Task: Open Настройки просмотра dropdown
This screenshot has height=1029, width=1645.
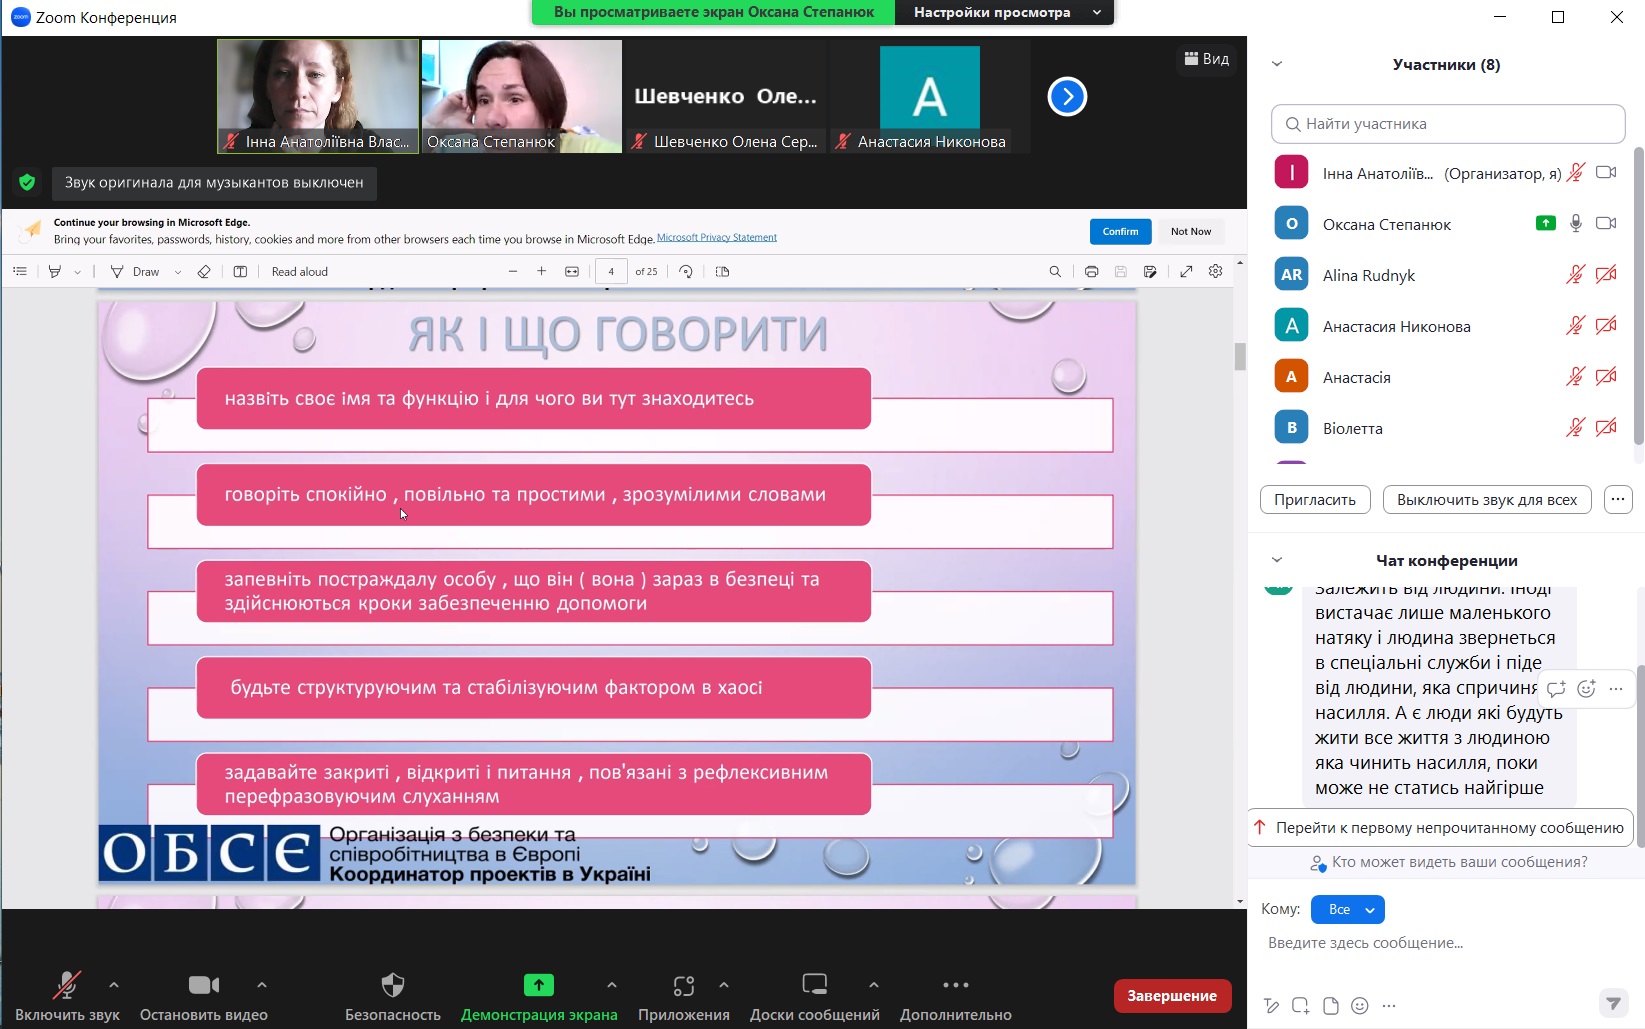Action: 1005,12
